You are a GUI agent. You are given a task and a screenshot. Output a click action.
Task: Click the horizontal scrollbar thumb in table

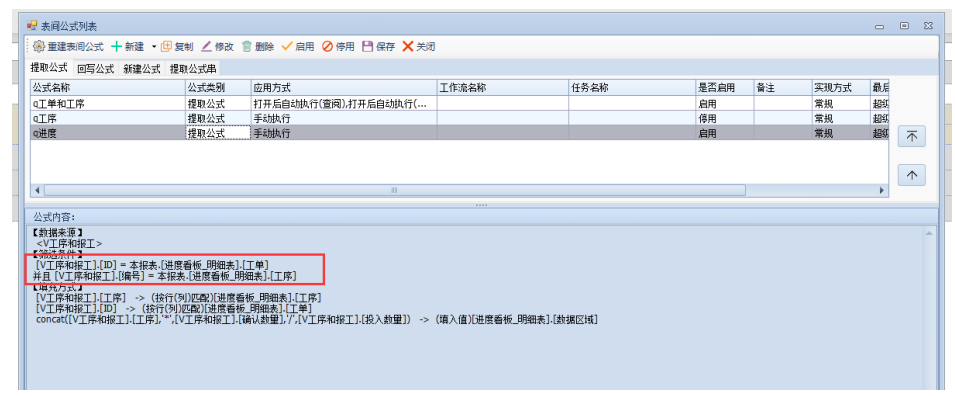point(394,190)
